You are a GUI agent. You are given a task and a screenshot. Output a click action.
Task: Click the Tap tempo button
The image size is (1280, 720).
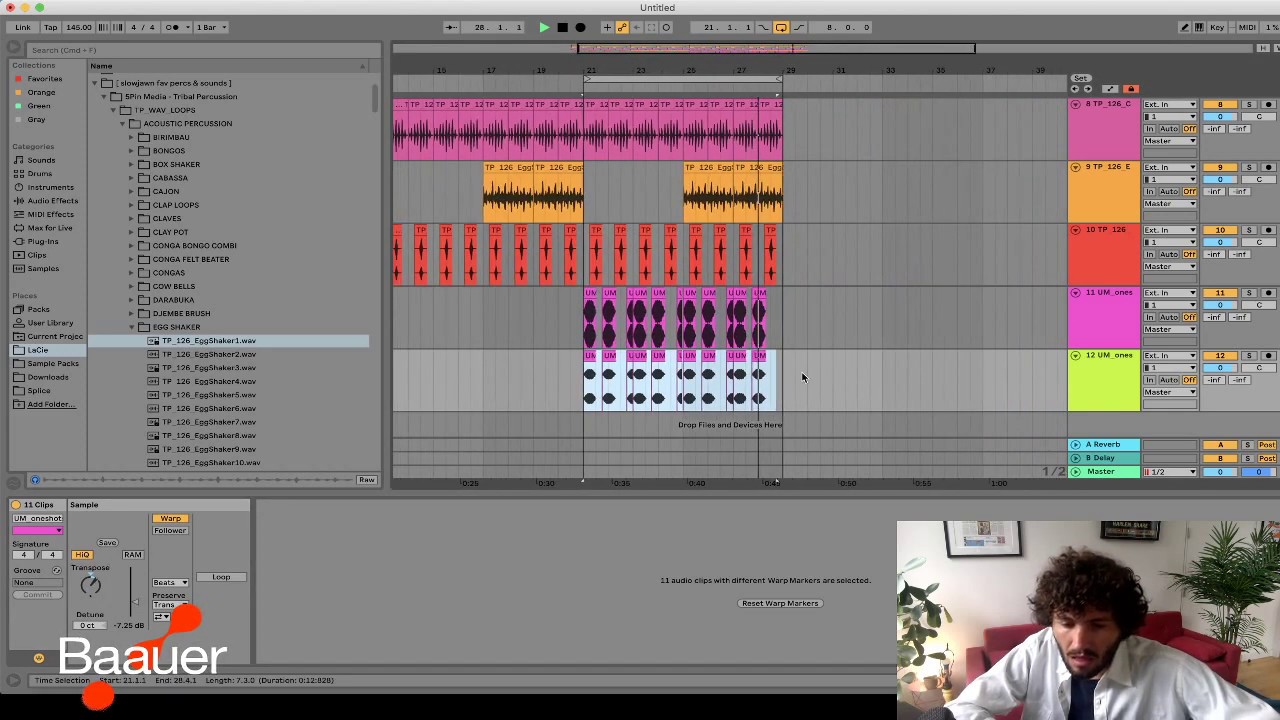50,27
